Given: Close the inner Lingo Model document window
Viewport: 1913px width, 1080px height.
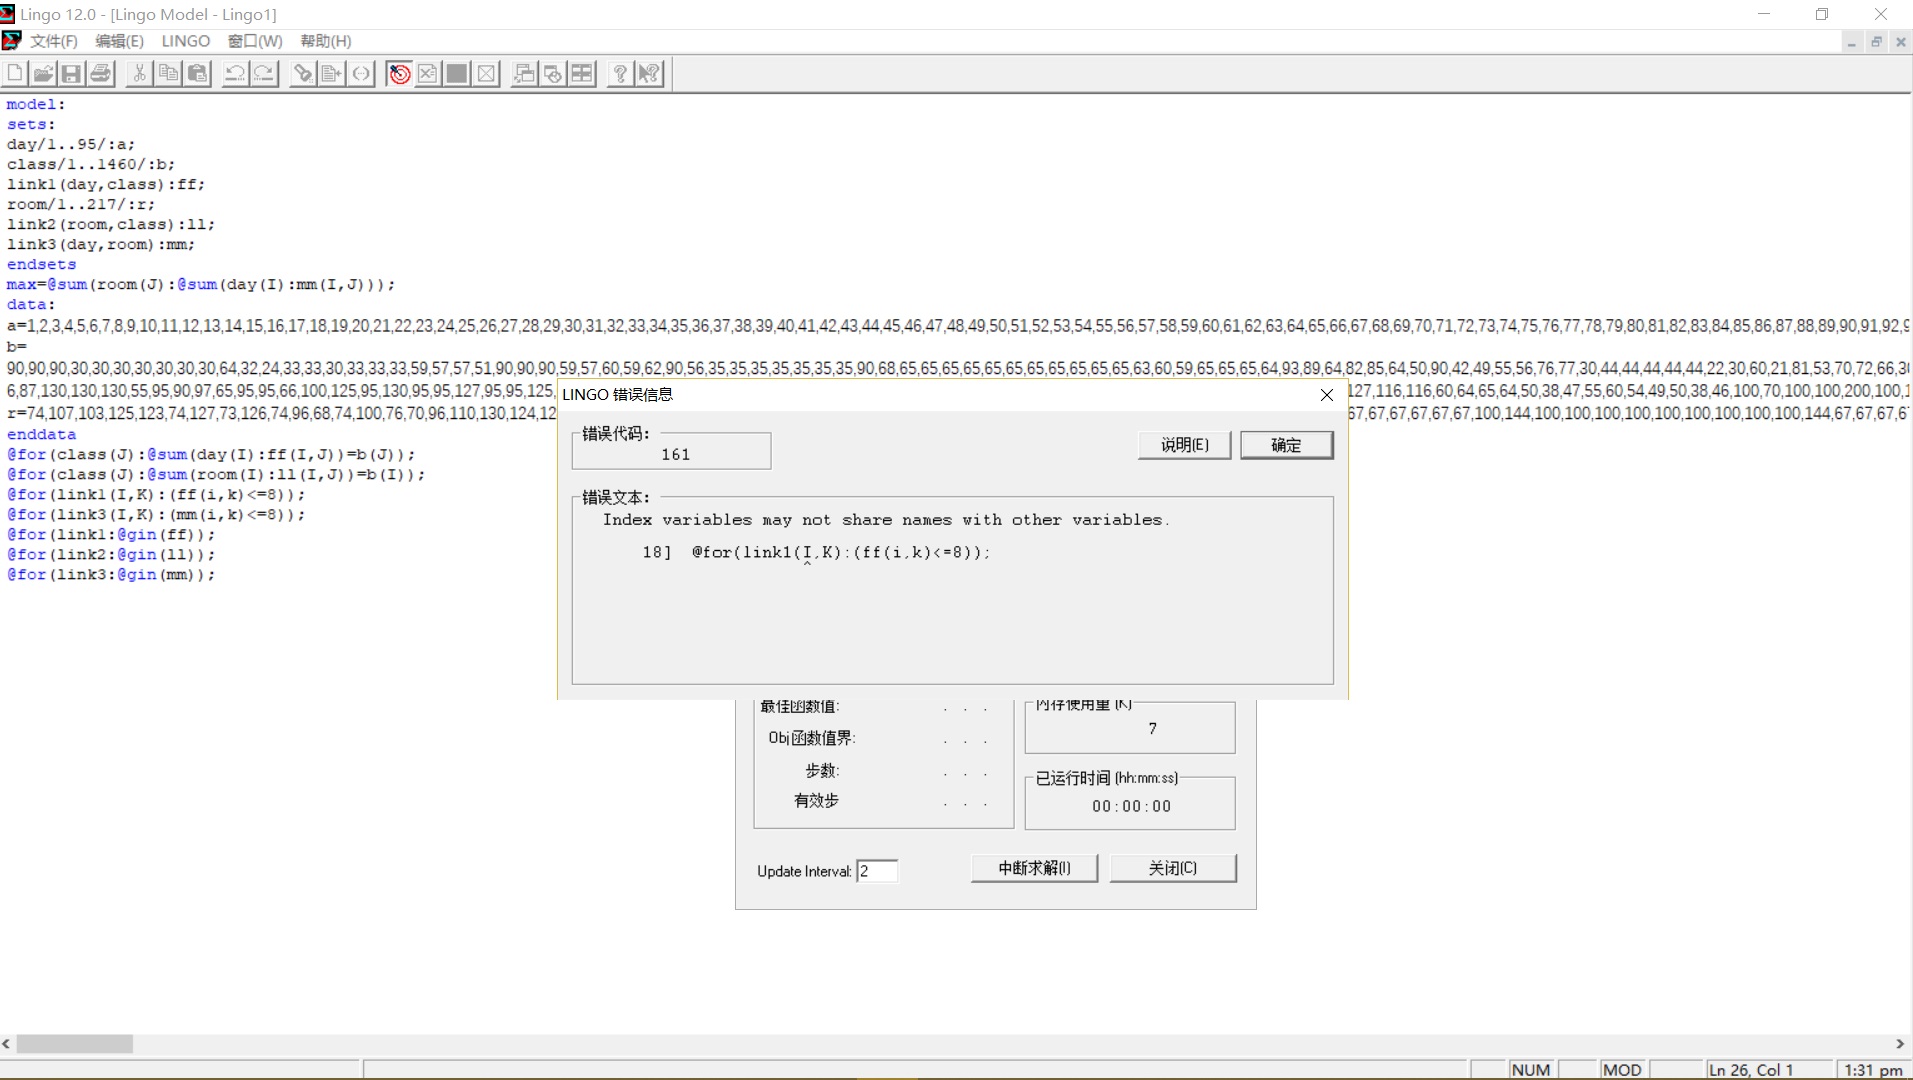Looking at the screenshot, I should coord(1901,42).
